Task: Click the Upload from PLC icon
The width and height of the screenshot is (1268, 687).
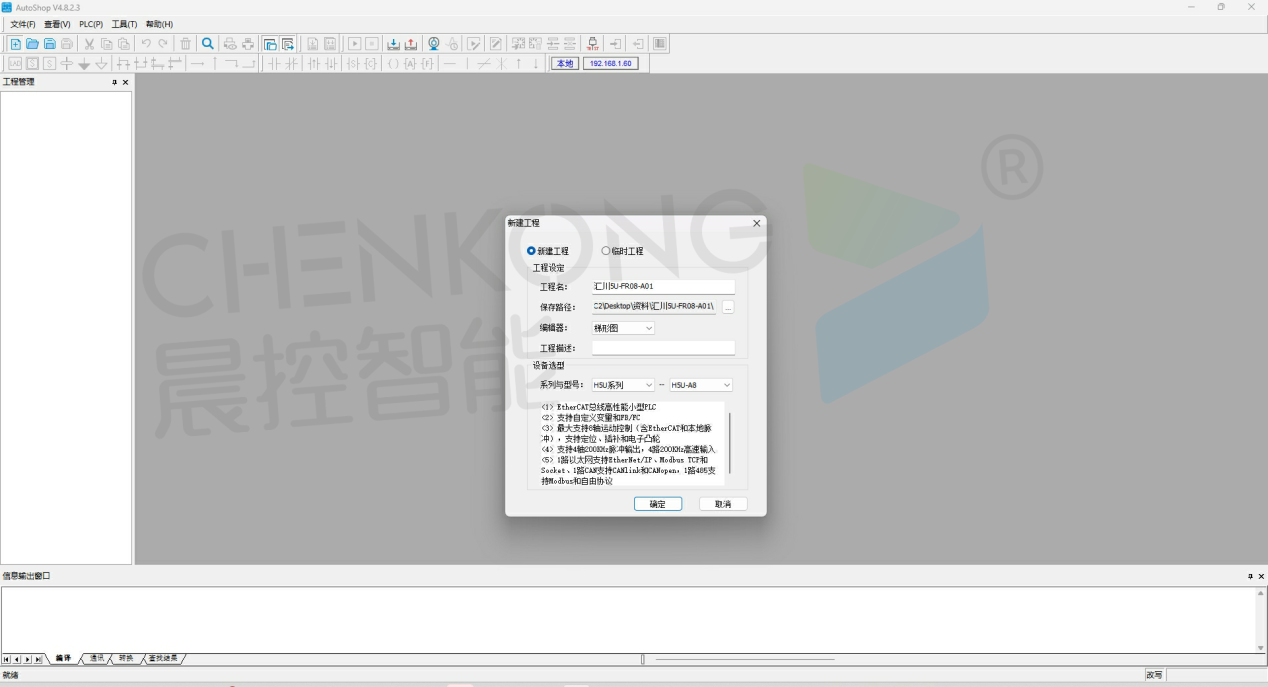Action: (410, 44)
